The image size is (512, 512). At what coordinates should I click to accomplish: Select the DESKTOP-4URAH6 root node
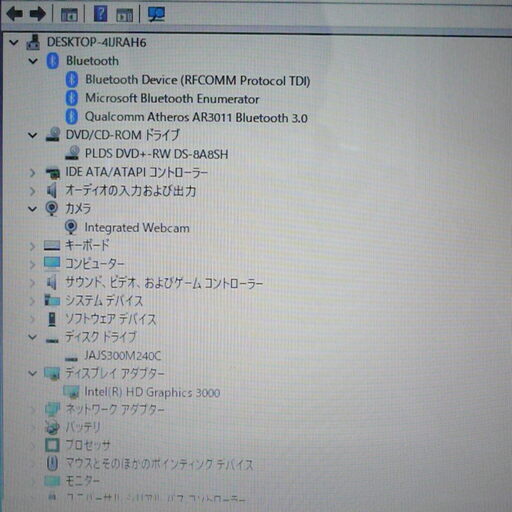click(96, 42)
